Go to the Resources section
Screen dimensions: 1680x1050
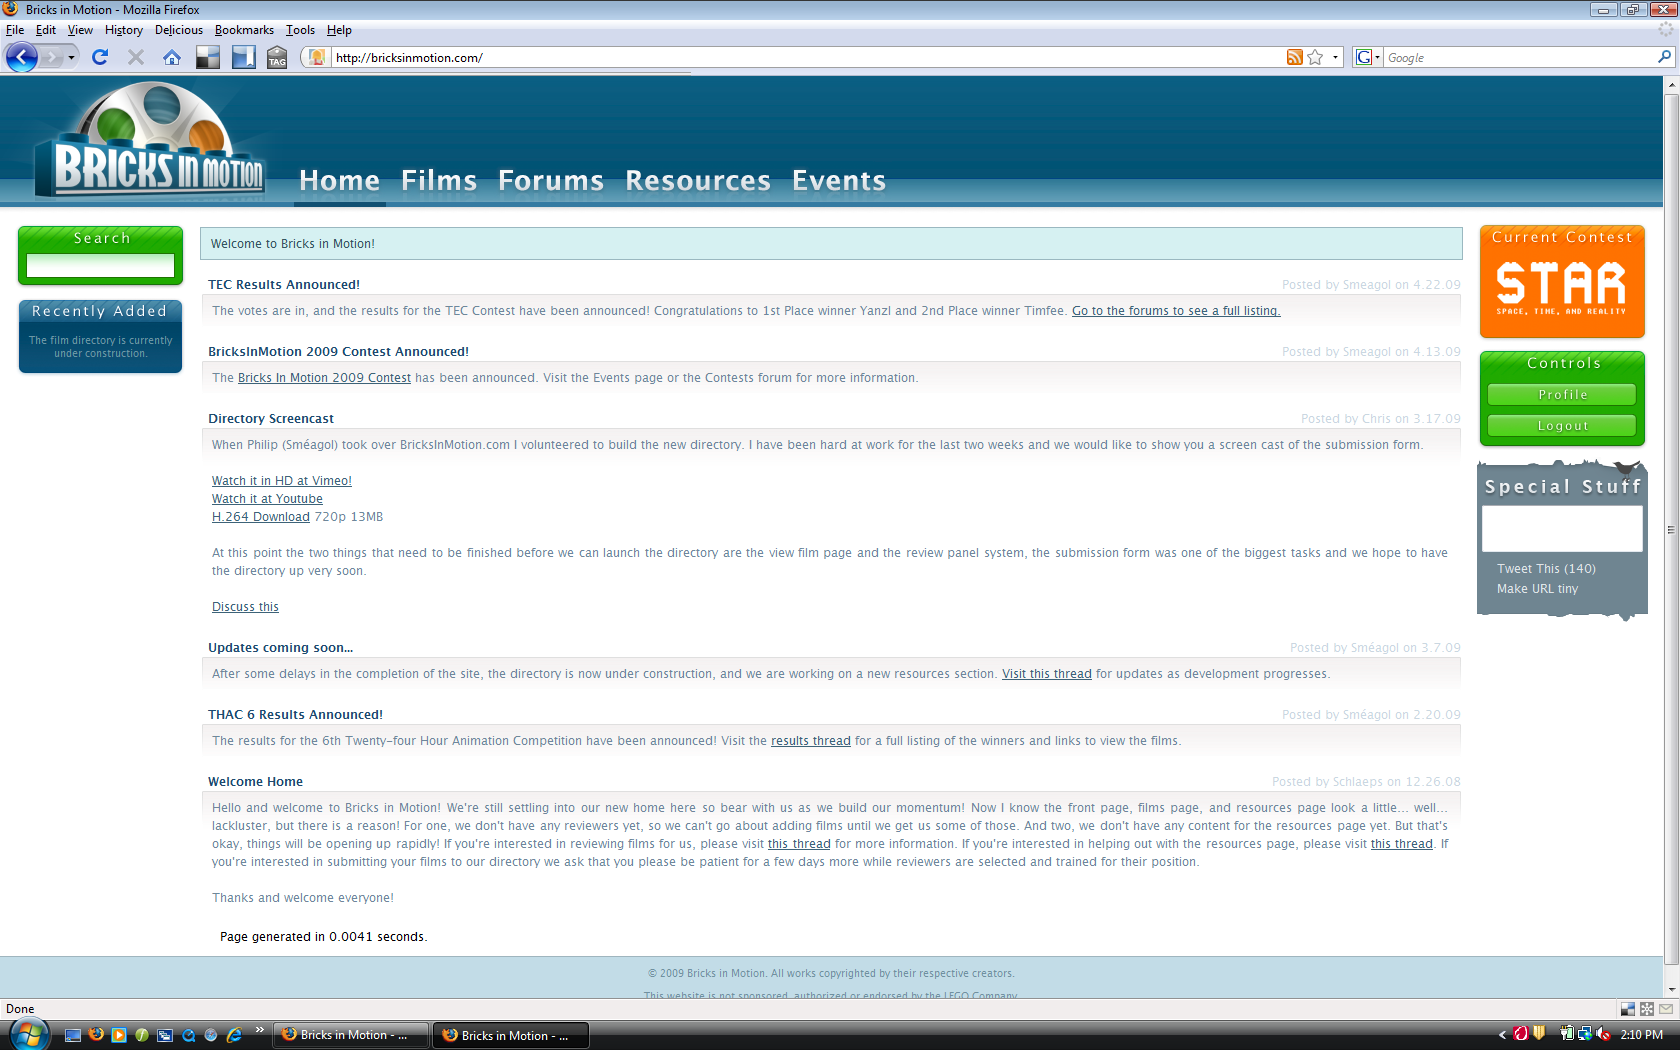tap(698, 181)
